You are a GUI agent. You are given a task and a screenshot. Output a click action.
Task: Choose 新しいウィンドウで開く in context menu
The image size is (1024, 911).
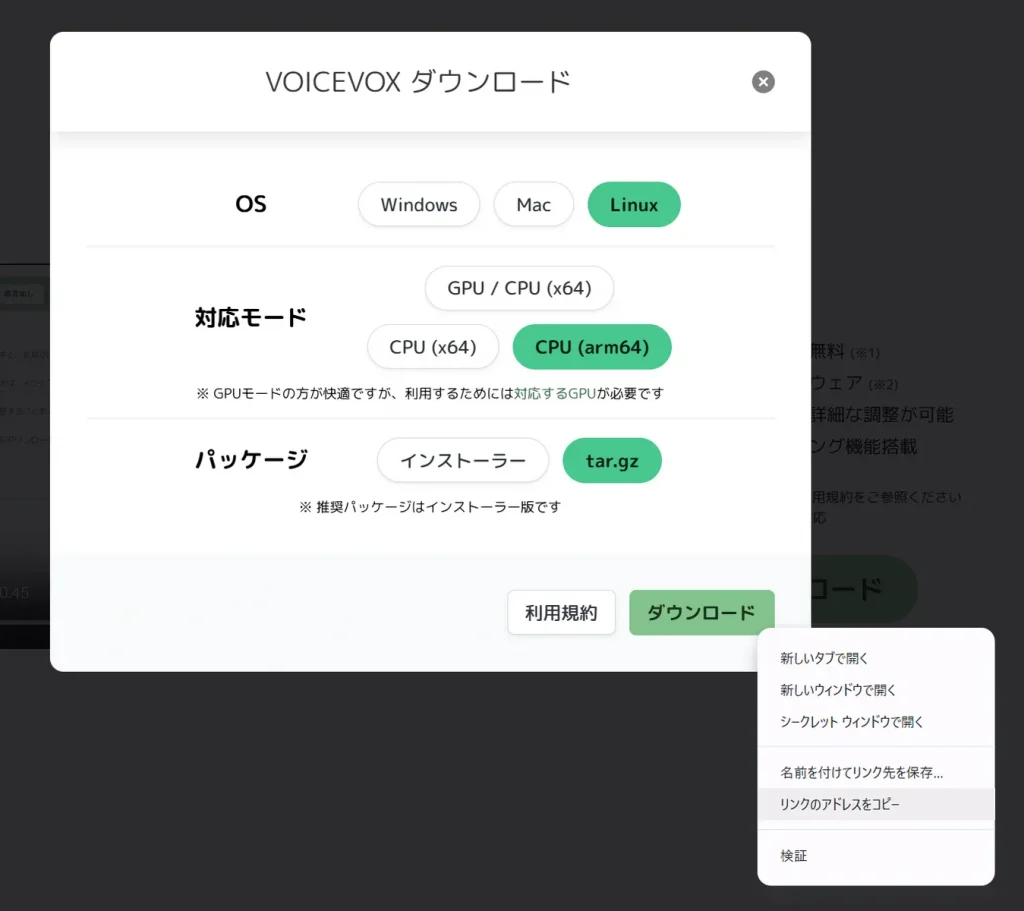(876, 690)
